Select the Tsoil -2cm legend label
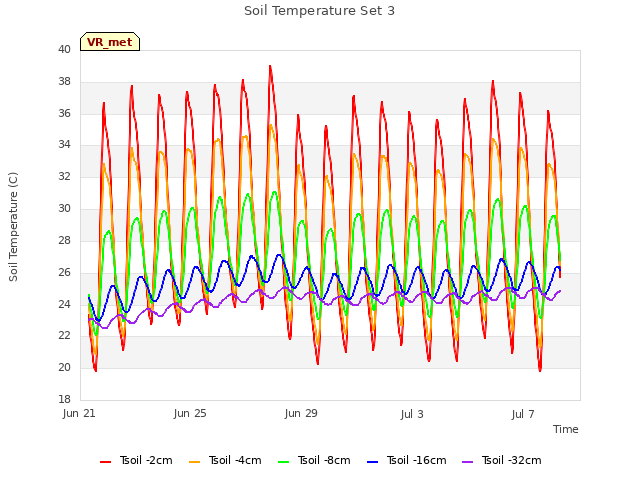The height and width of the screenshot is (480, 640). point(146,460)
